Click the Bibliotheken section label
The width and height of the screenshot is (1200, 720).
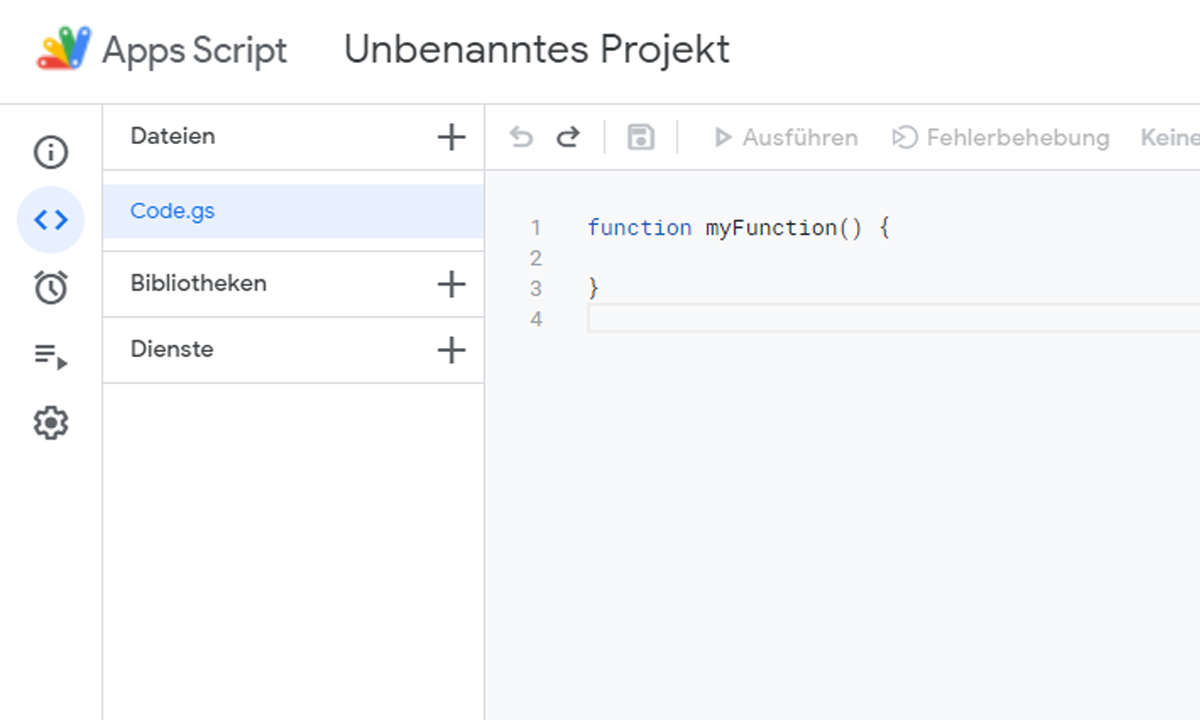198,283
